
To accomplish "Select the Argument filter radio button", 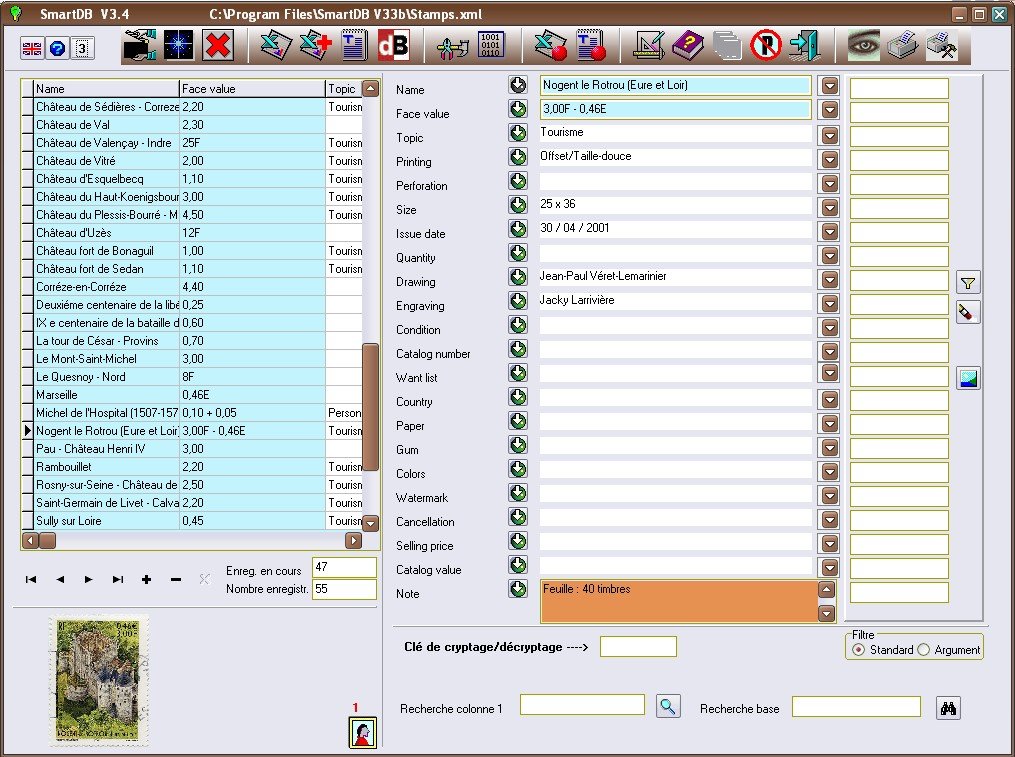I will 924,650.
